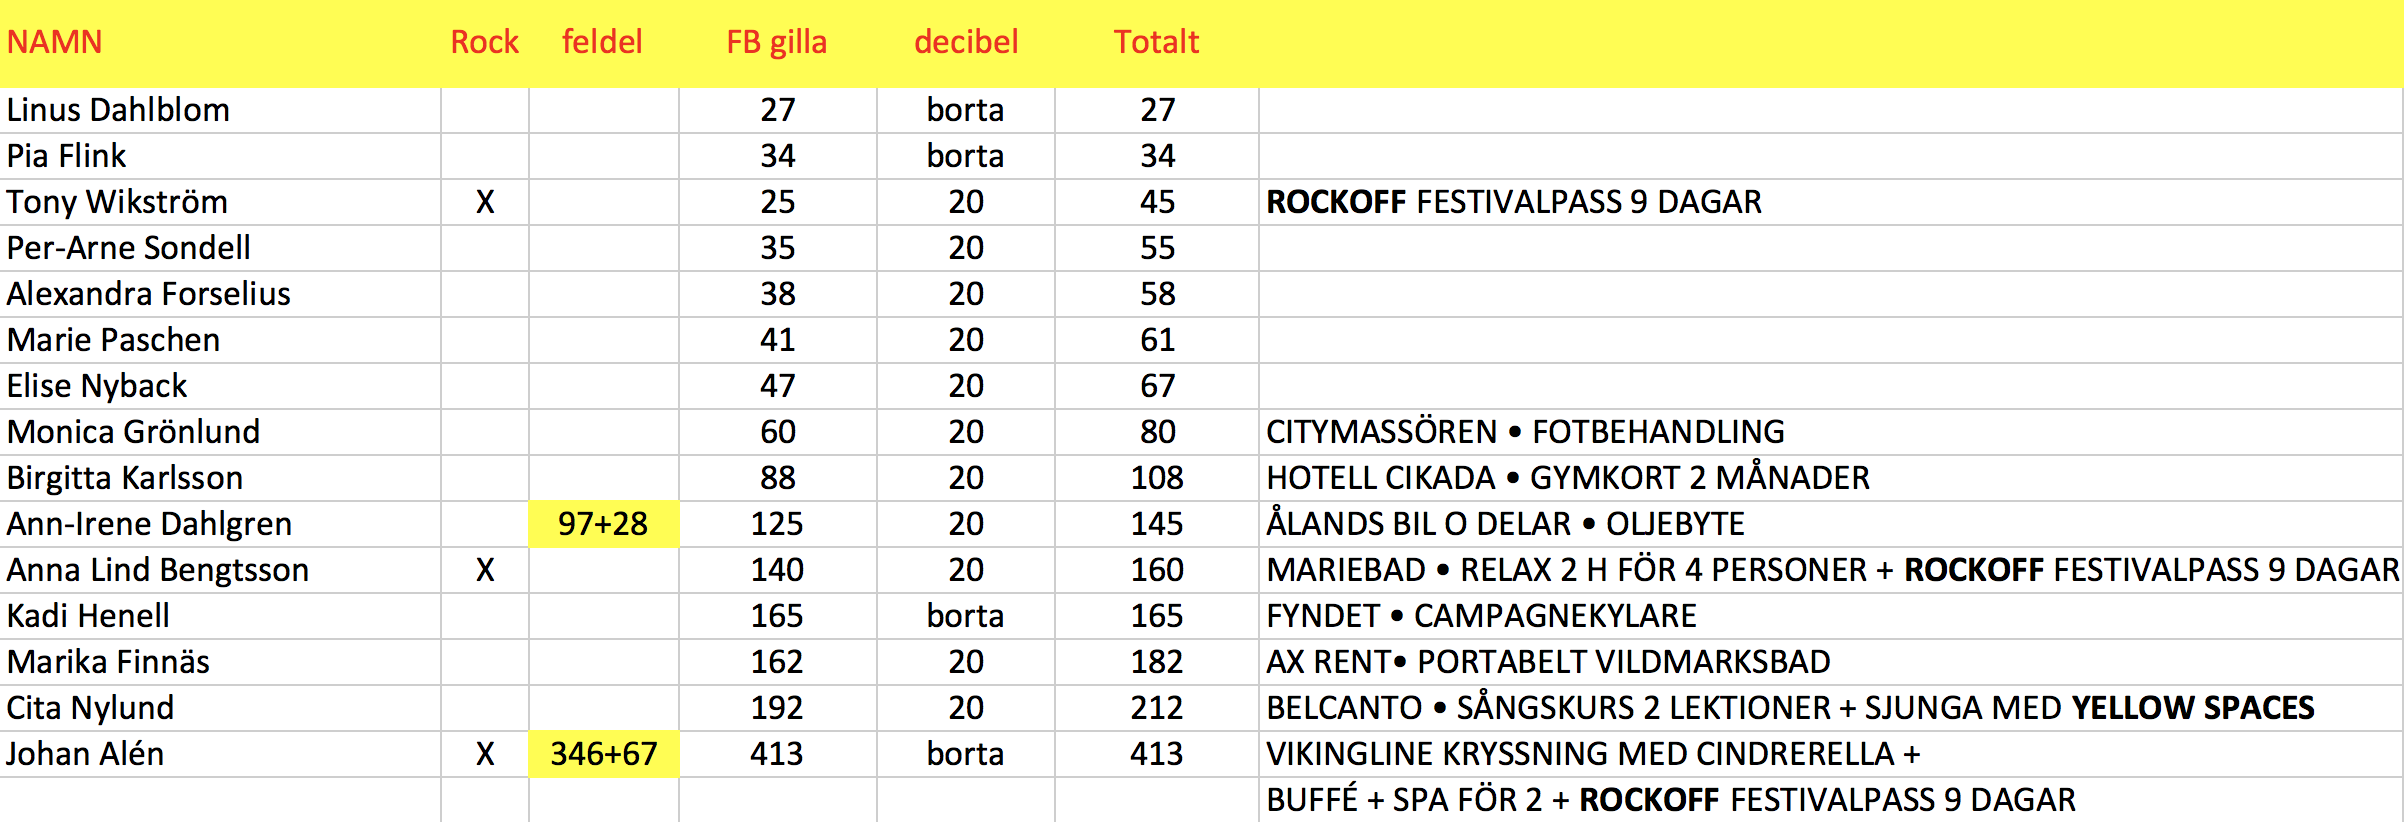Select Marika Finnäs name cell
The width and height of the screenshot is (2404, 822).
coord(220,662)
